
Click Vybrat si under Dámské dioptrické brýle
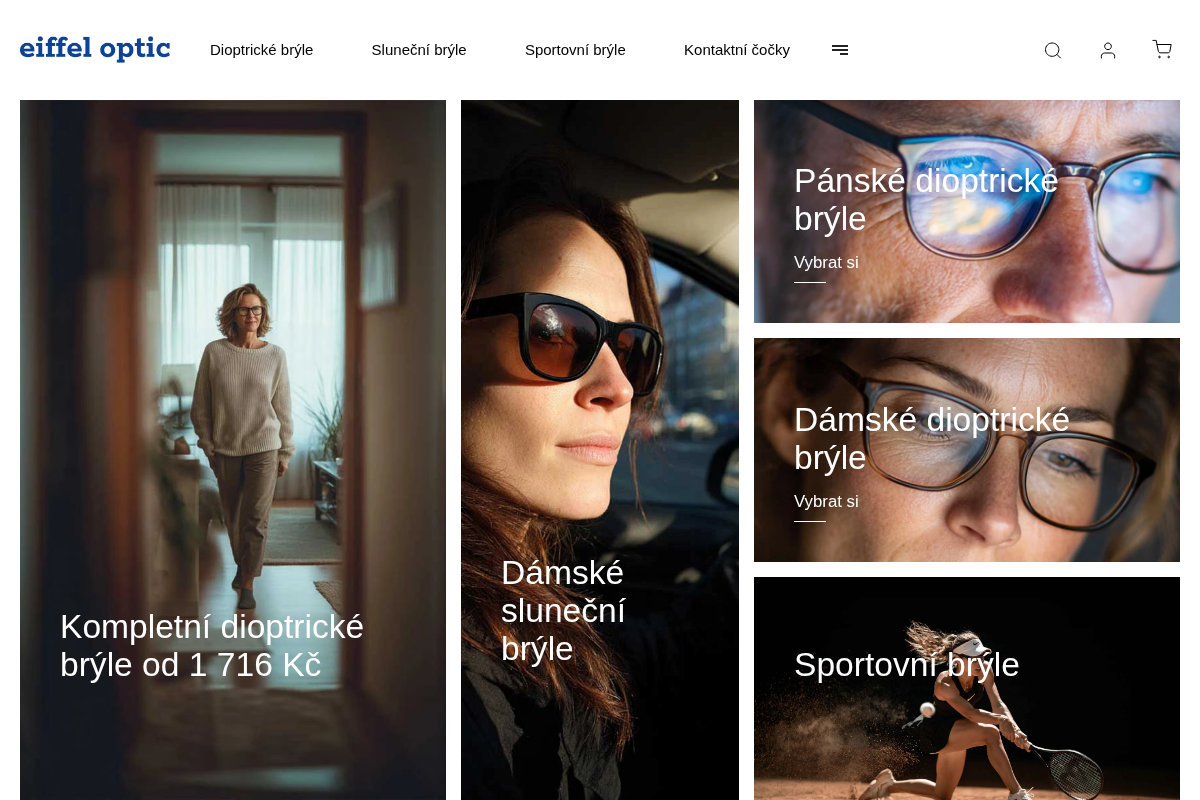pyautogui.click(x=826, y=502)
